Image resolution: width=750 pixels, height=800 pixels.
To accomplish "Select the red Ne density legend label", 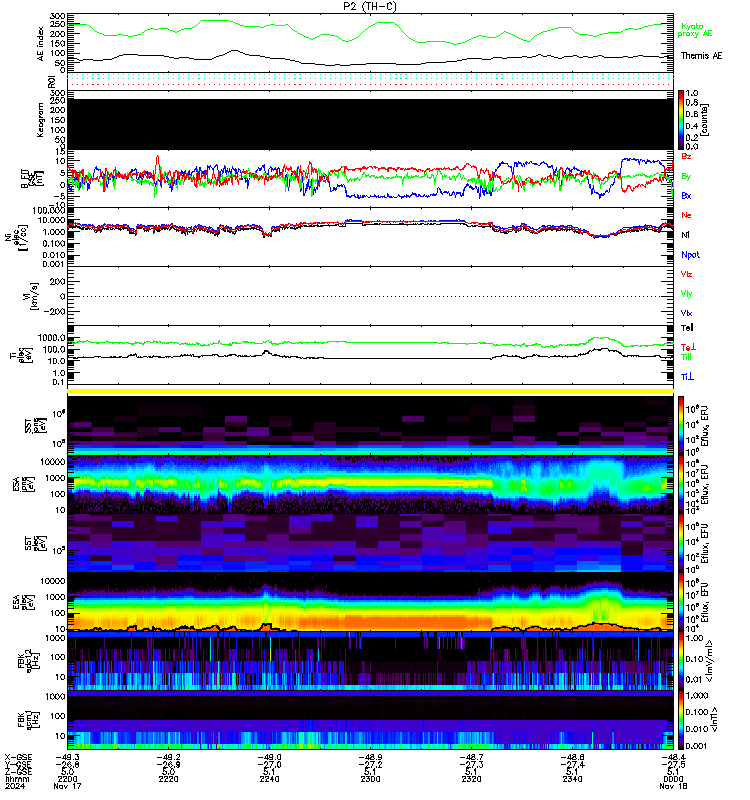I will pos(686,215).
